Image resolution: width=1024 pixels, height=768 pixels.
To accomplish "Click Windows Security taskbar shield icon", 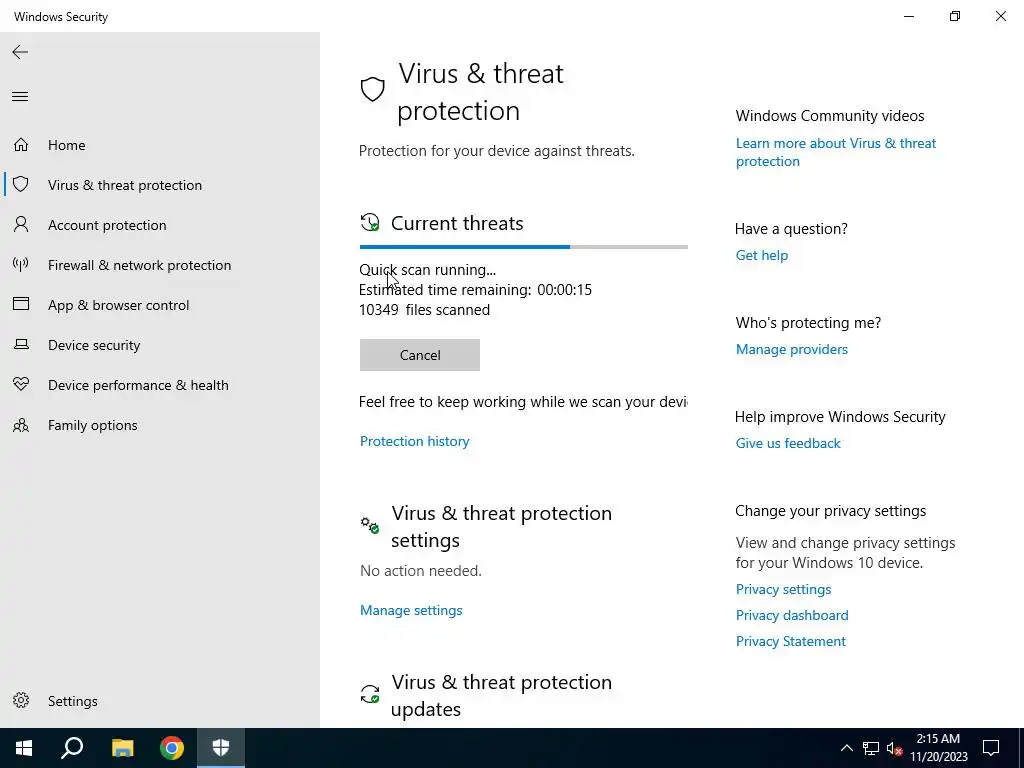I will [x=221, y=748].
